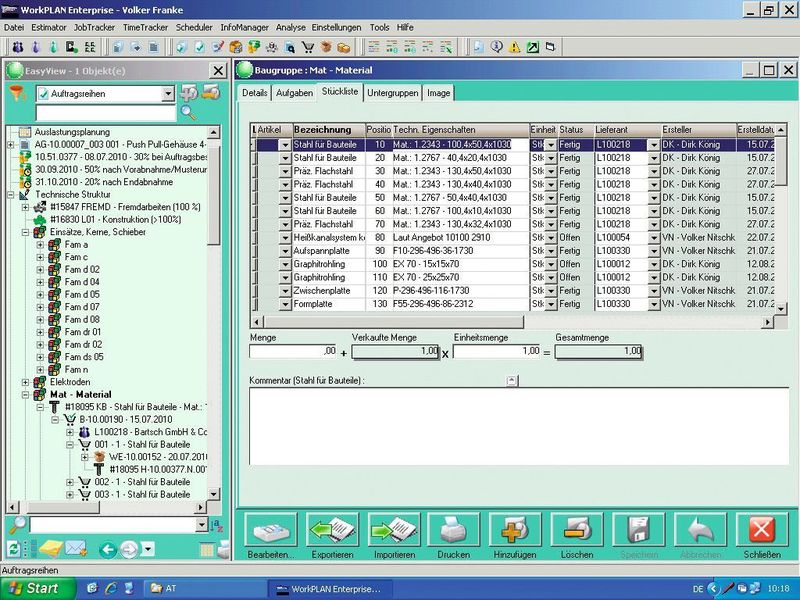This screenshot has width=800, height=600.
Task: Open dropdown of the bottom EasyView search field
Action: 202,525
